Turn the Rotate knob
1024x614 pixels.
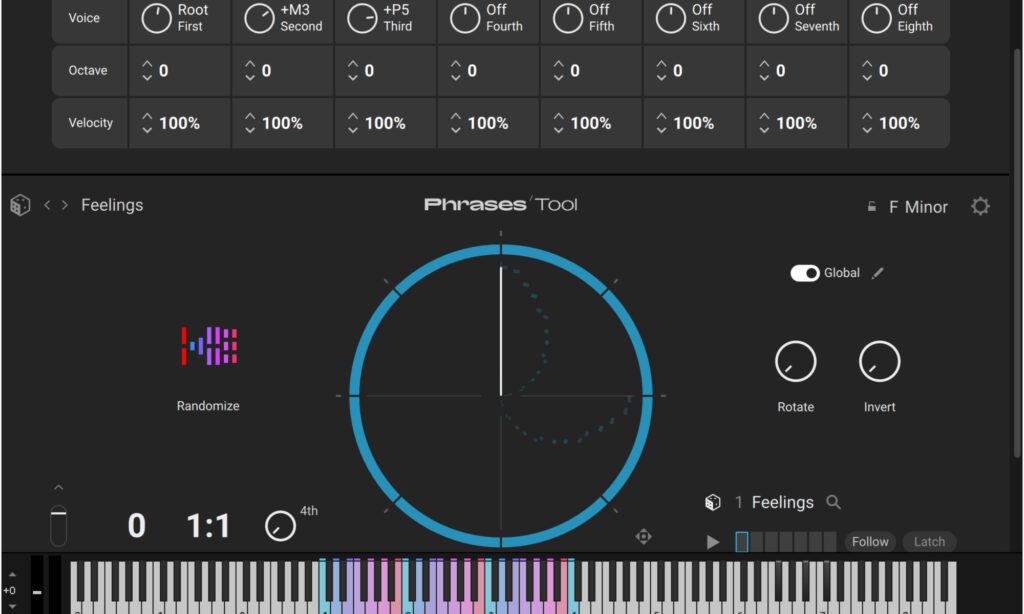point(795,362)
